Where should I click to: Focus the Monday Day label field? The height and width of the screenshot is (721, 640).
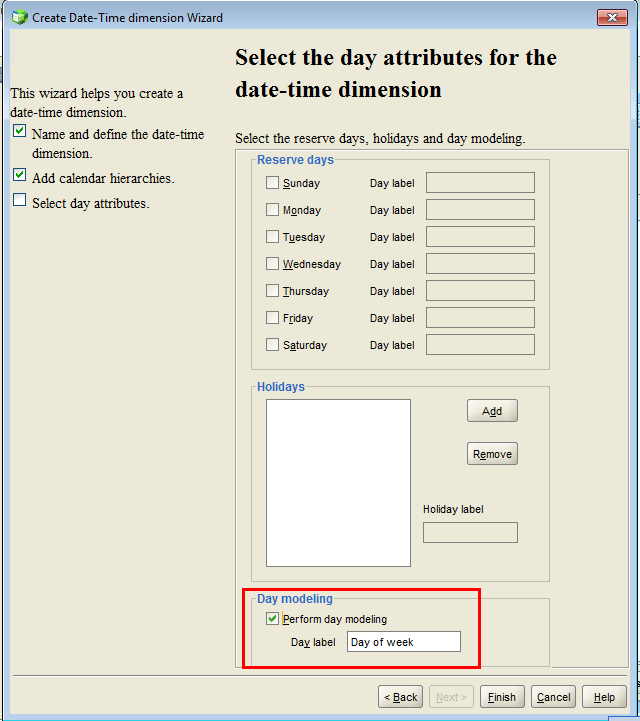(x=480, y=210)
